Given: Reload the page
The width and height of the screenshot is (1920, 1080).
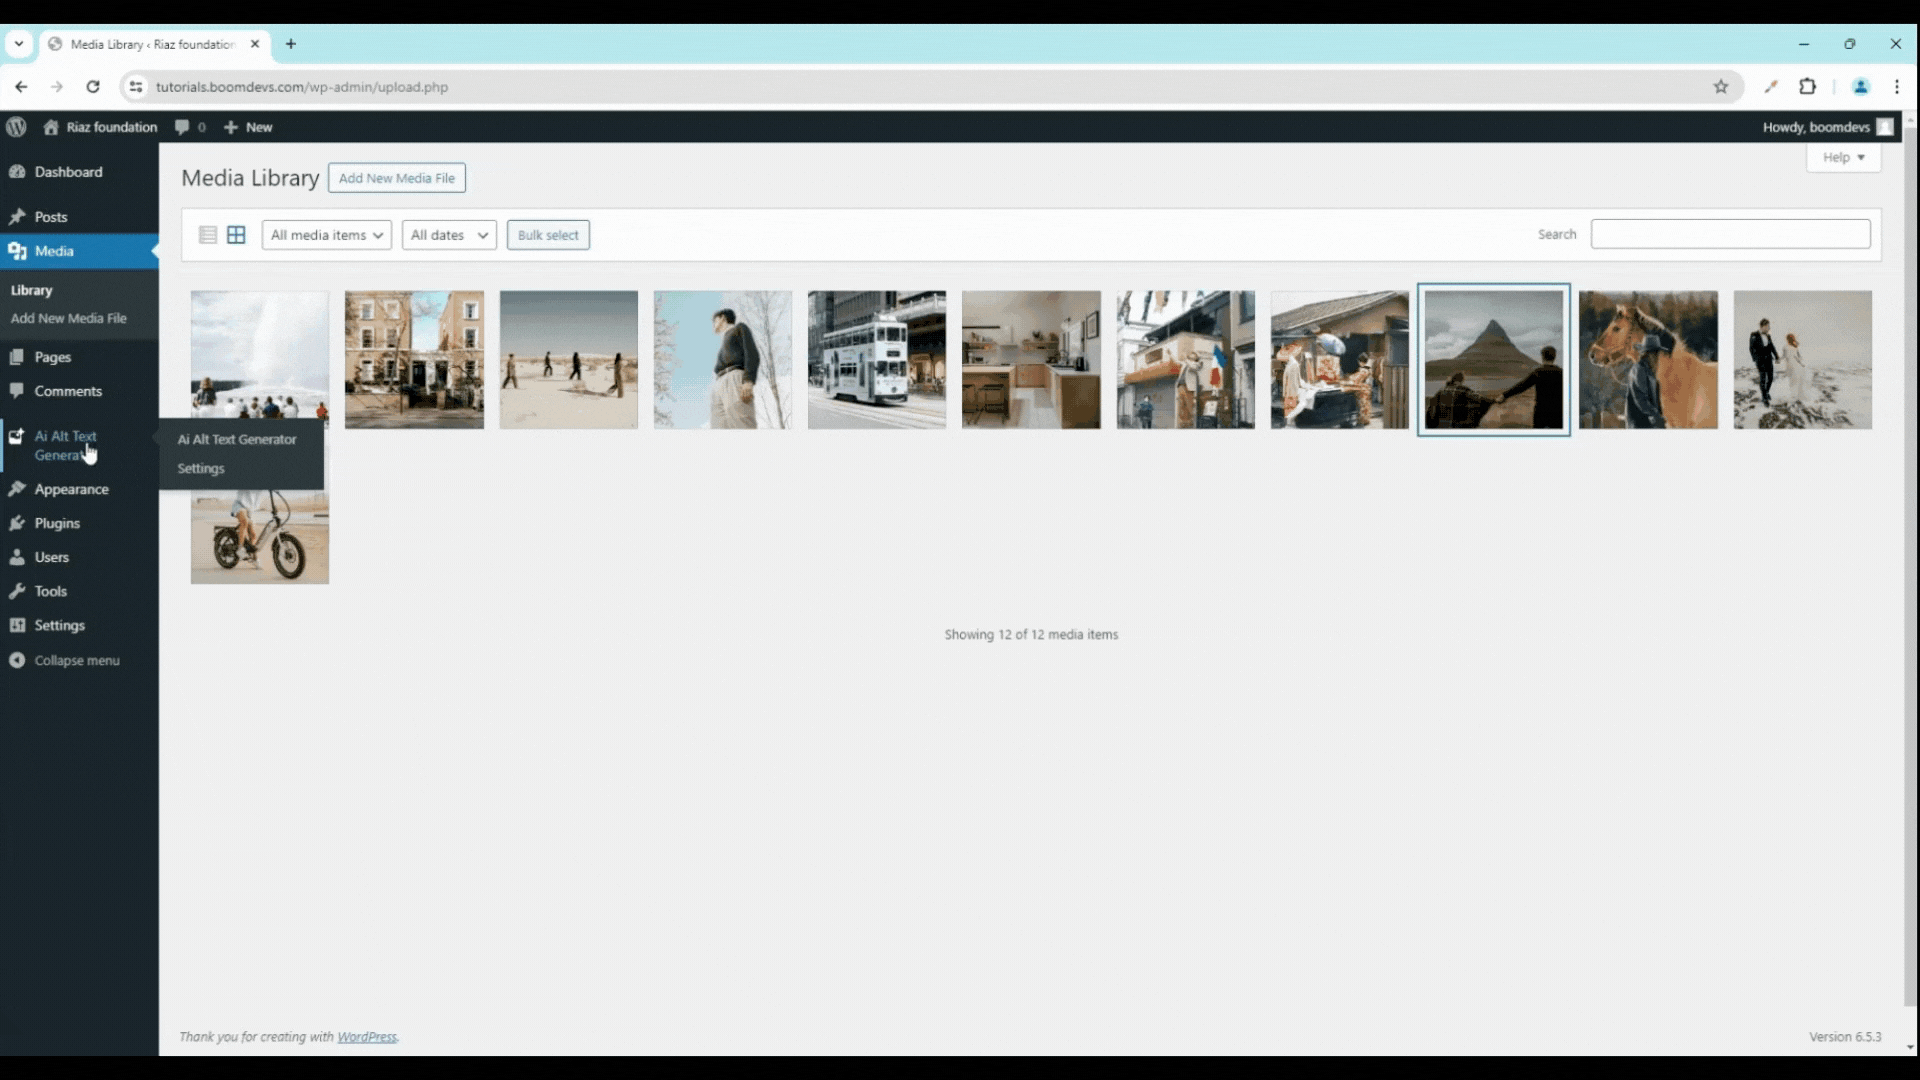Looking at the screenshot, I should 93,87.
